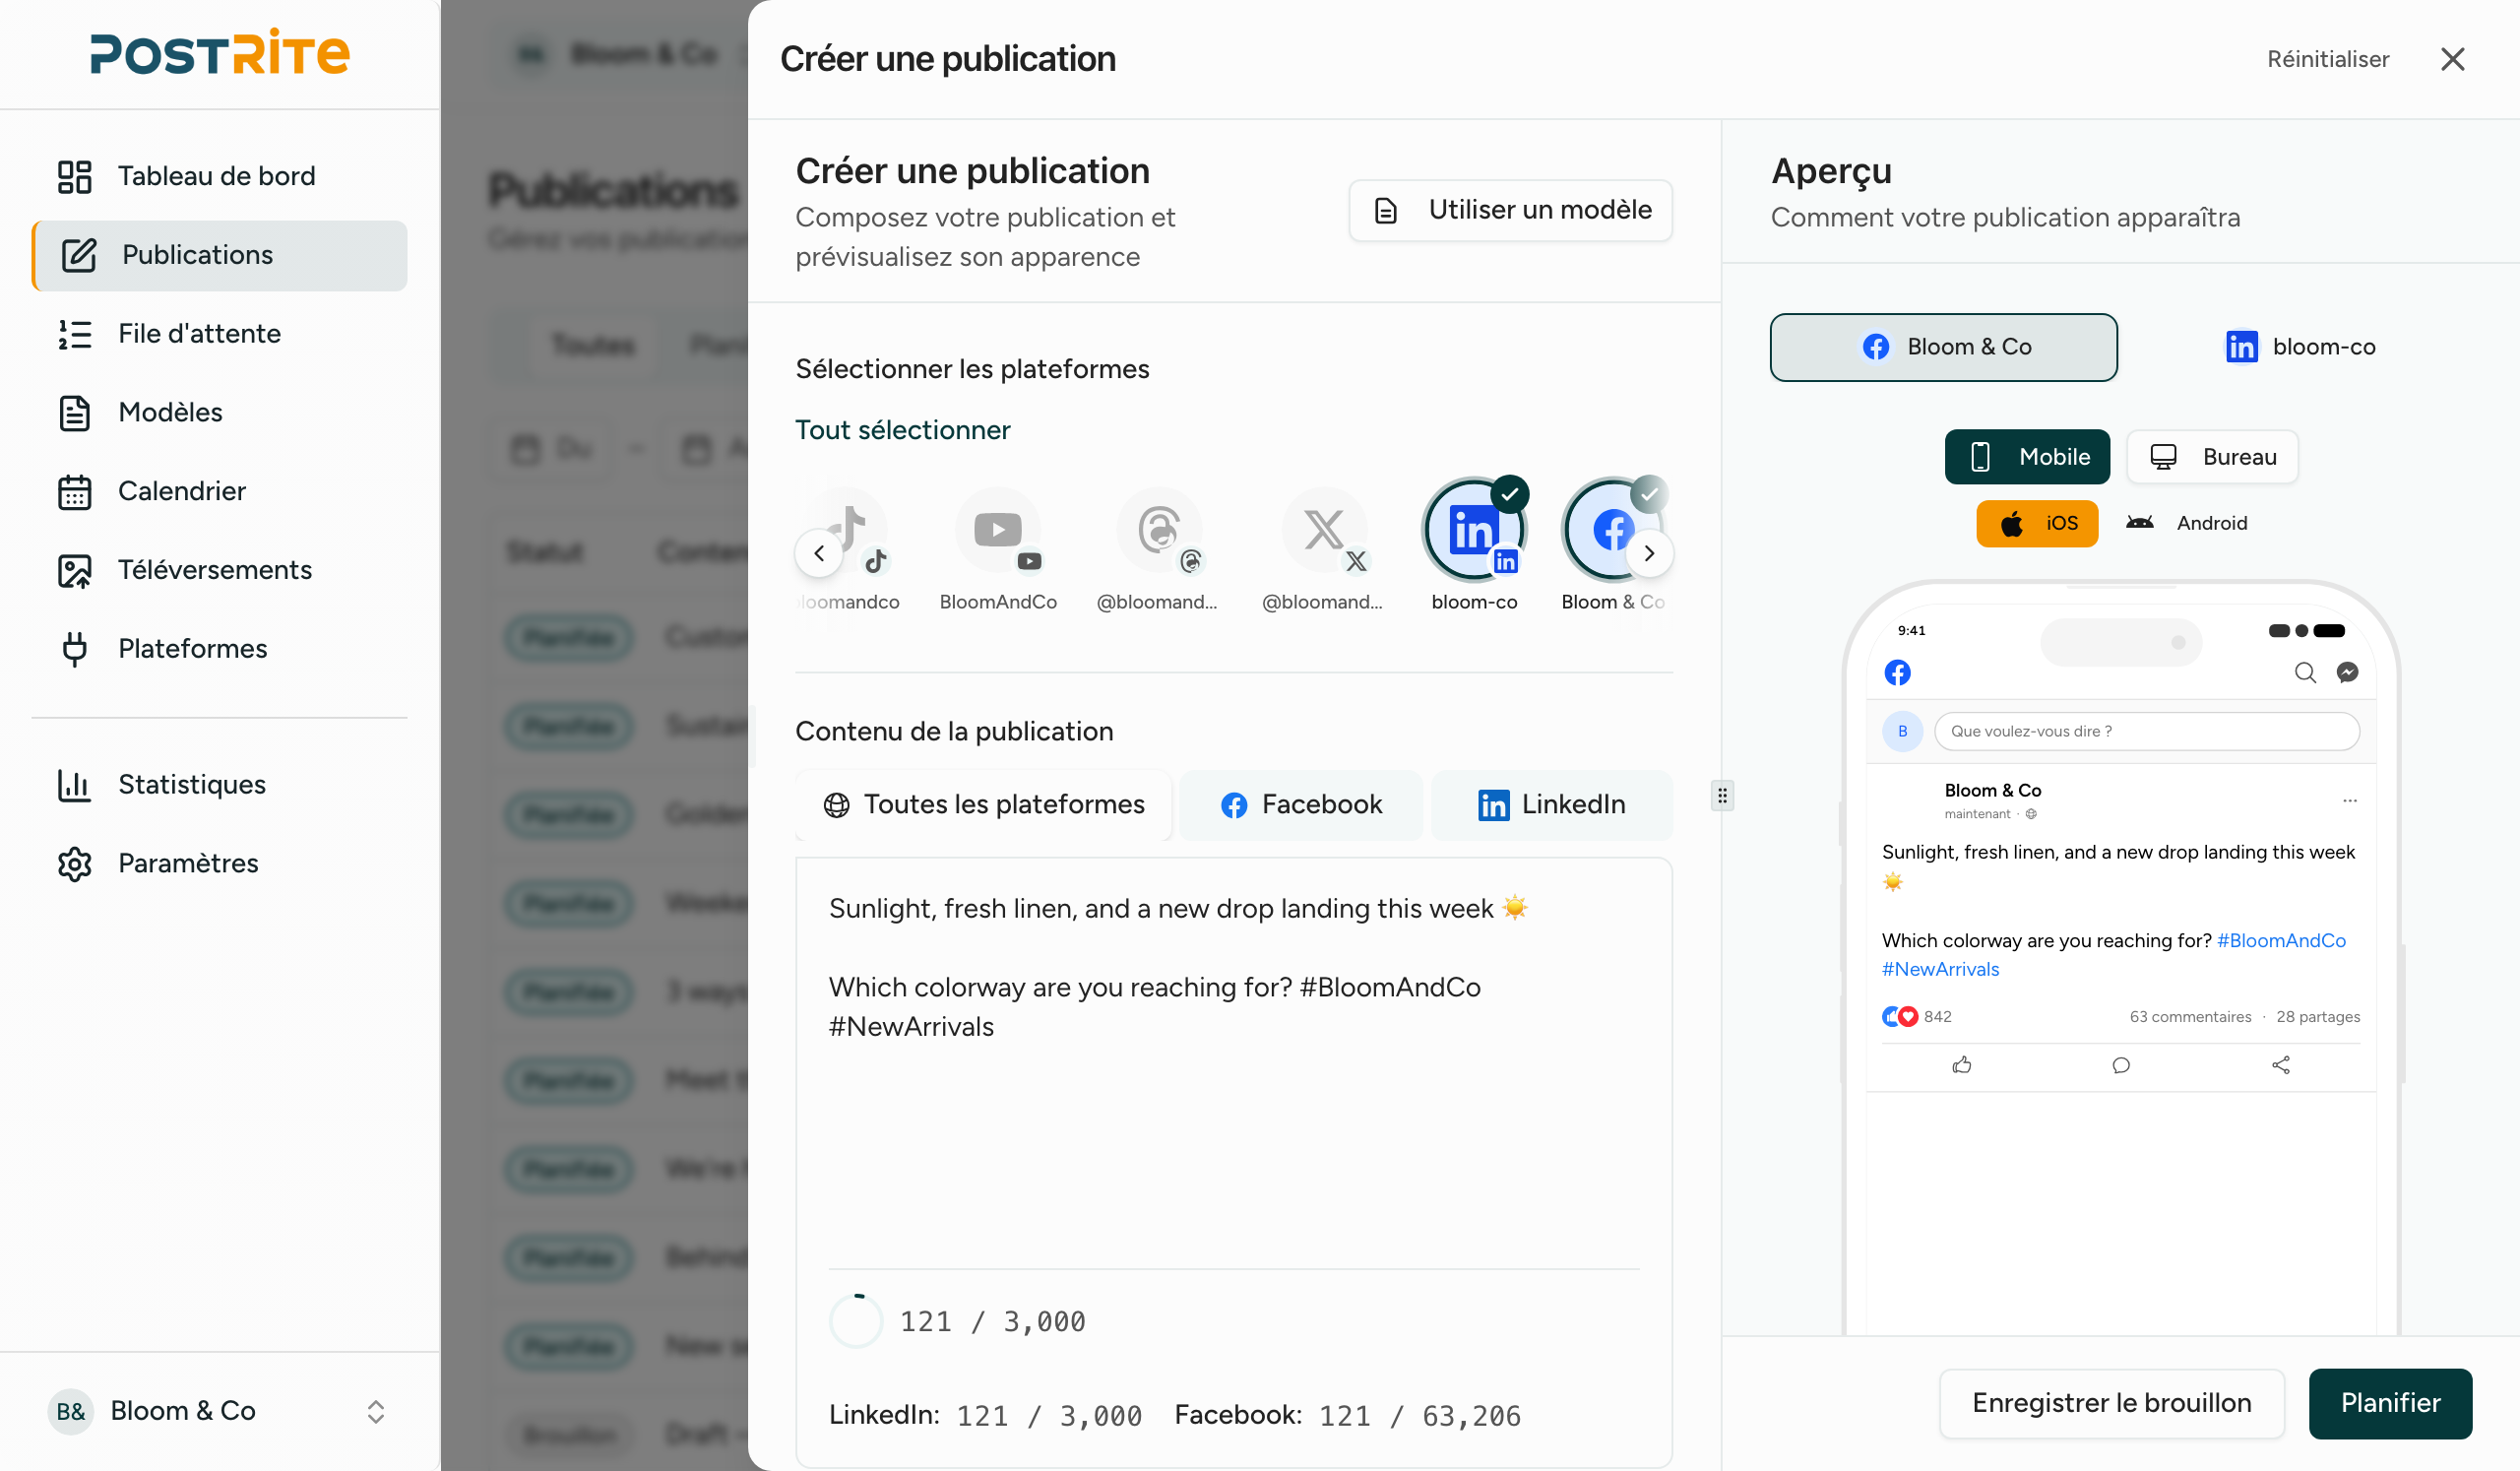Click the comment bubble icon in preview
Image resolution: width=2520 pixels, height=1471 pixels.
pos(2121,1065)
